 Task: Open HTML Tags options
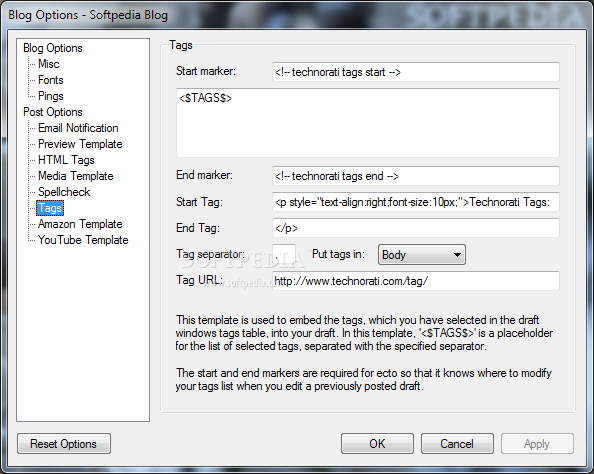pyautogui.click(x=66, y=160)
